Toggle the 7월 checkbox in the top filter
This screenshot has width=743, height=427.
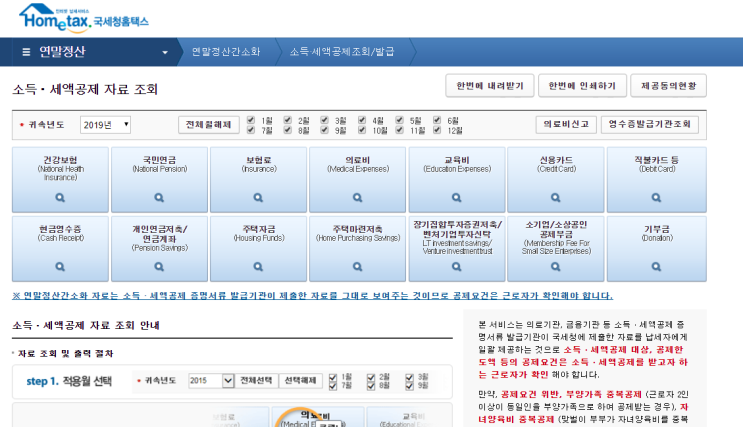click(x=251, y=130)
